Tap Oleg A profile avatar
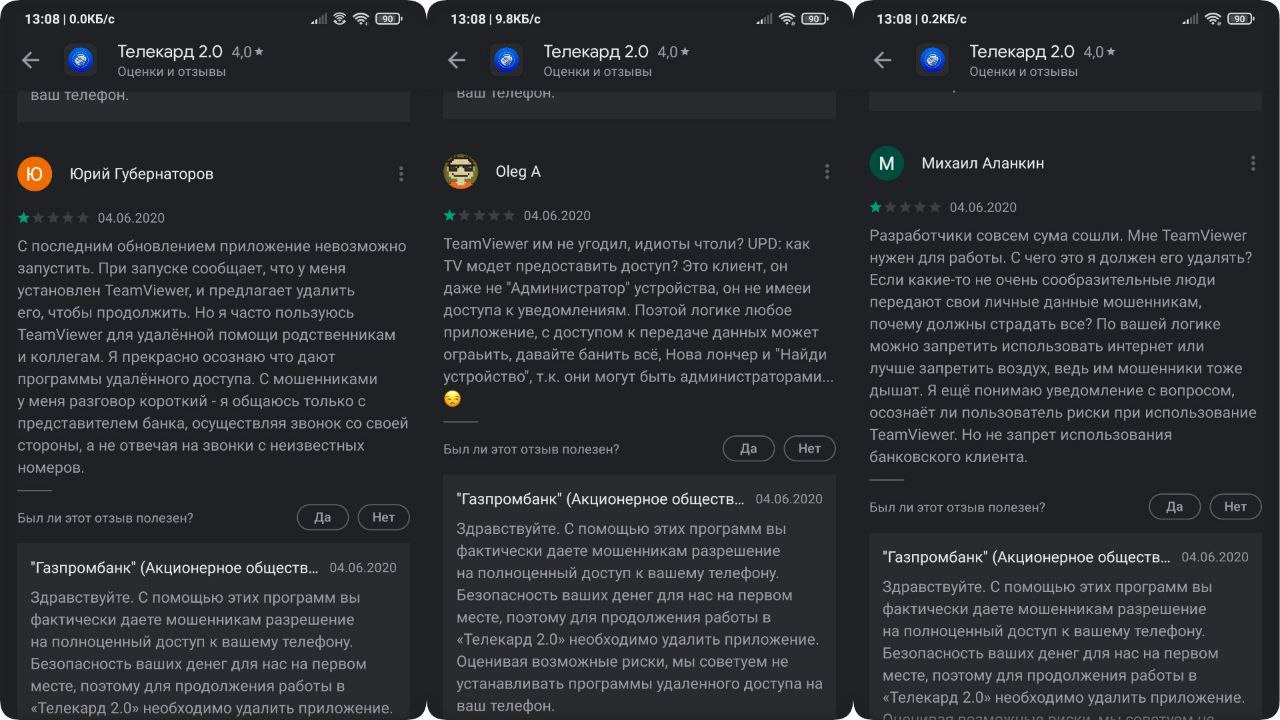 coord(461,172)
